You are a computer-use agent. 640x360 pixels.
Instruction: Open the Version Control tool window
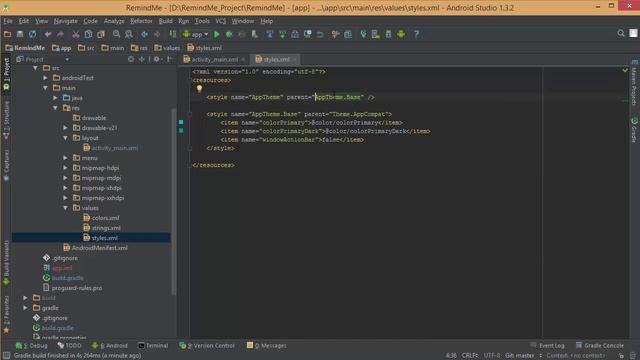207,345
